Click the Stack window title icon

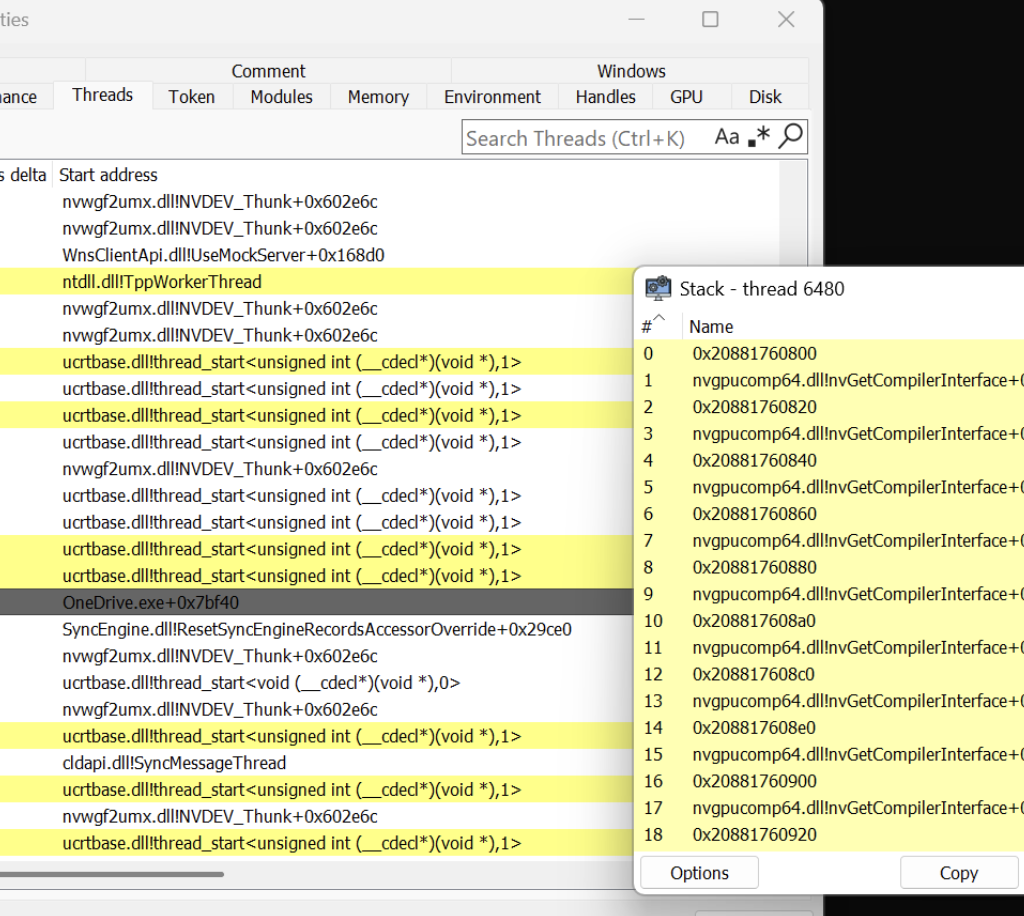click(658, 289)
